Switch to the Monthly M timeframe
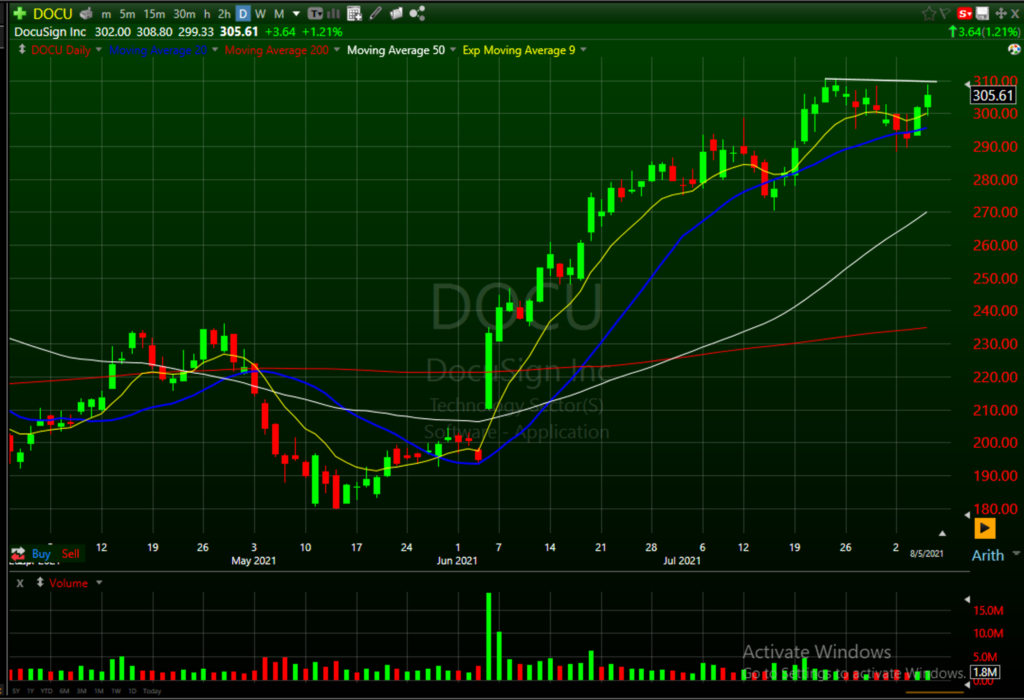Image resolution: width=1024 pixels, height=700 pixels. (279, 14)
